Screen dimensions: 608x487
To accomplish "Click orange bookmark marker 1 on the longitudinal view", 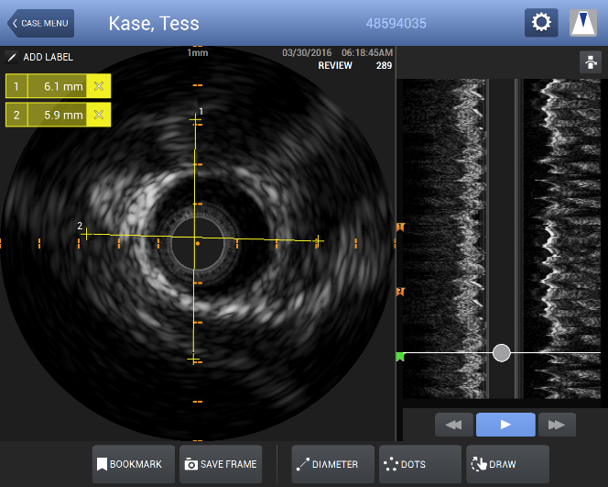I will coord(400,227).
